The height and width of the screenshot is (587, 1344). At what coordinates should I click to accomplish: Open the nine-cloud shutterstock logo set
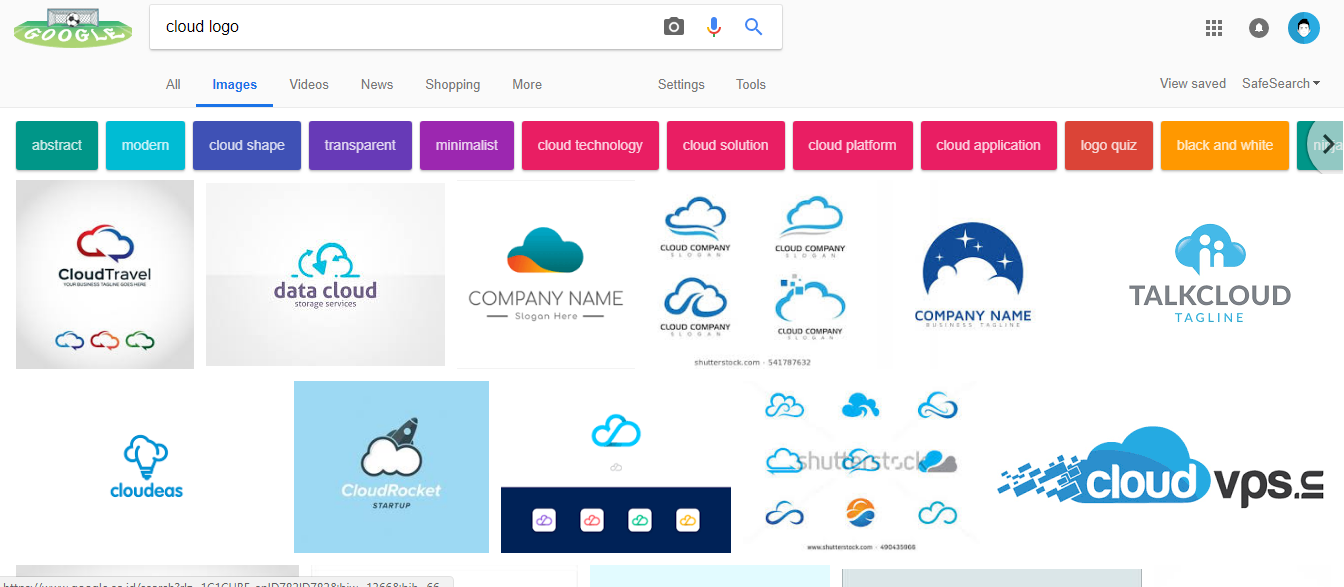click(x=861, y=467)
